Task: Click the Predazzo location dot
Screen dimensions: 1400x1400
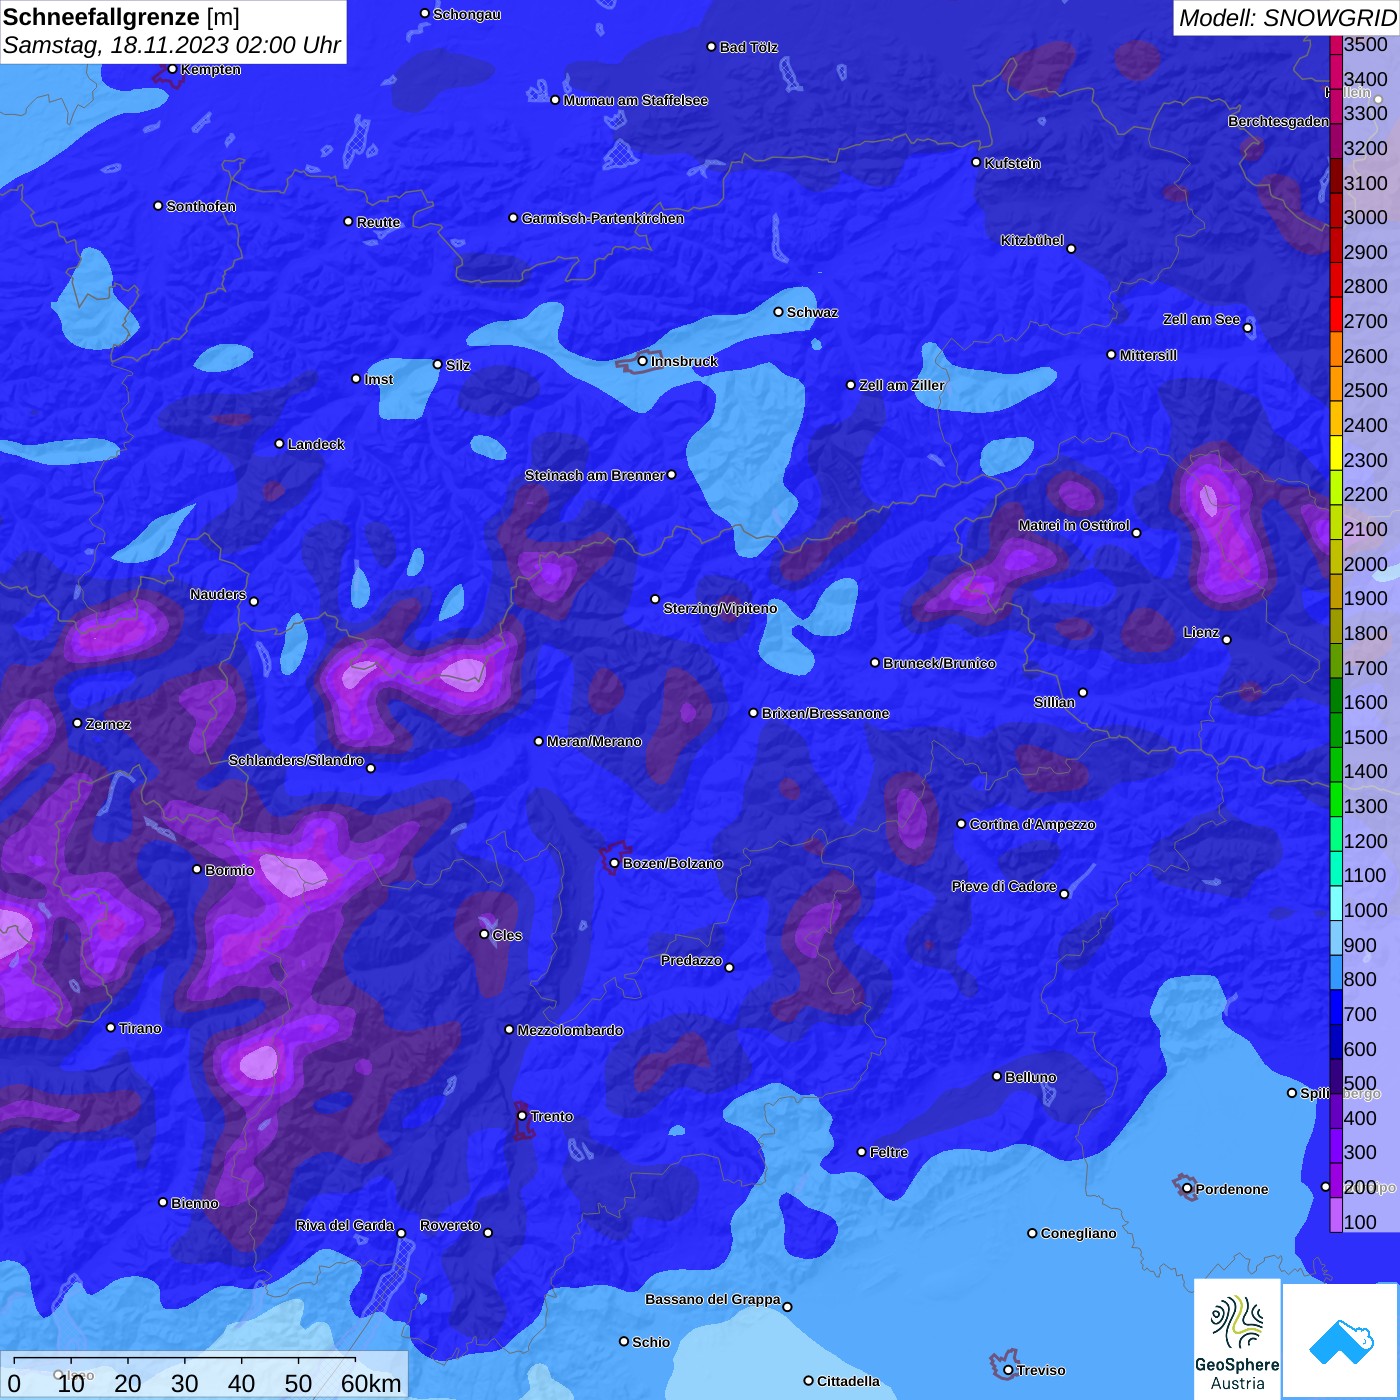Action: coord(729,967)
